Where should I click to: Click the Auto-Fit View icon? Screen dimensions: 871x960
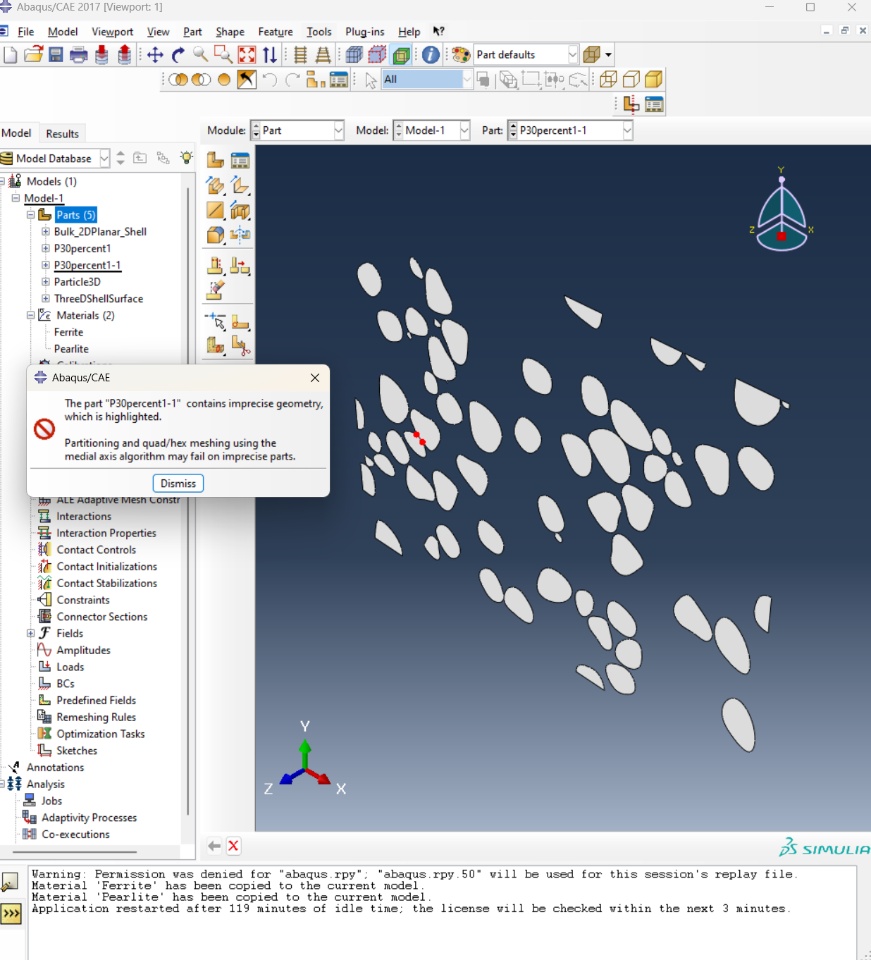click(x=247, y=55)
